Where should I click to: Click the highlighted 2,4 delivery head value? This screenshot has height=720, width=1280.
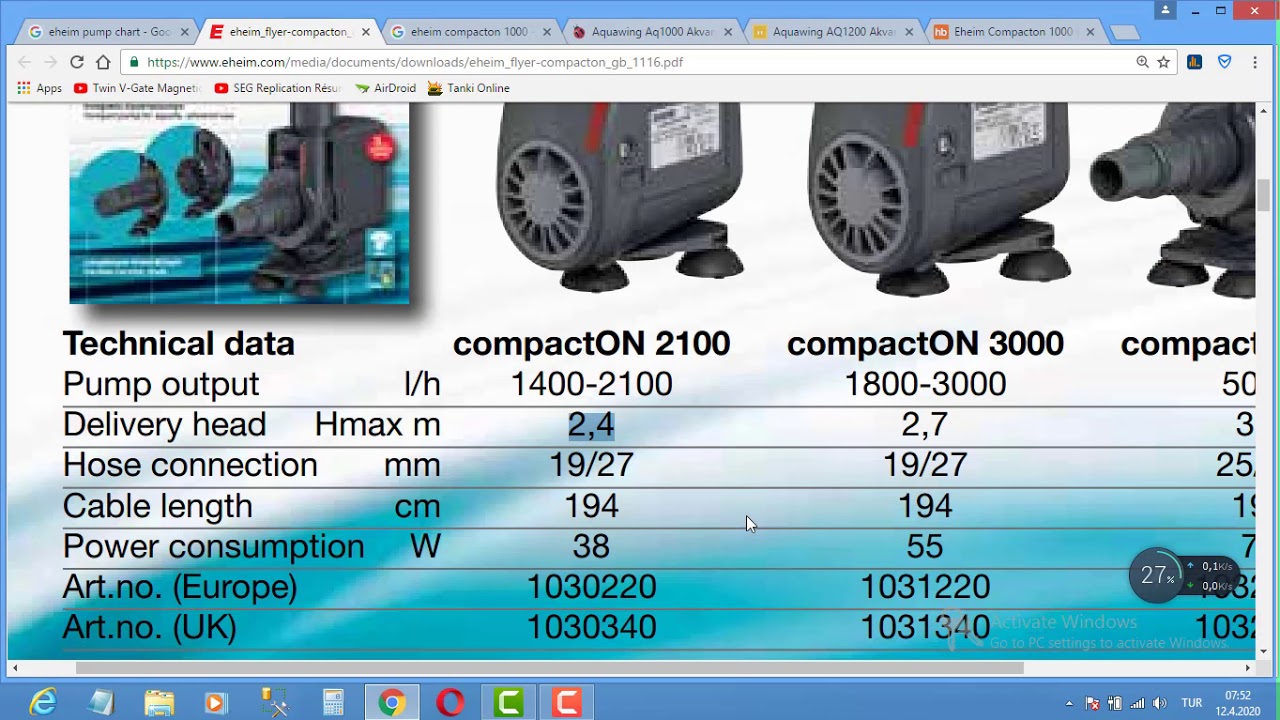(x=591, y=425)
